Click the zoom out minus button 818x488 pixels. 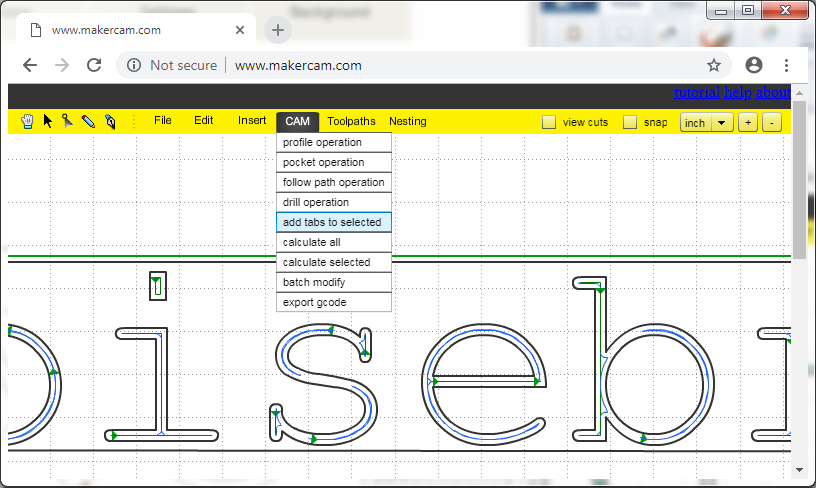[x=771, y=123]
